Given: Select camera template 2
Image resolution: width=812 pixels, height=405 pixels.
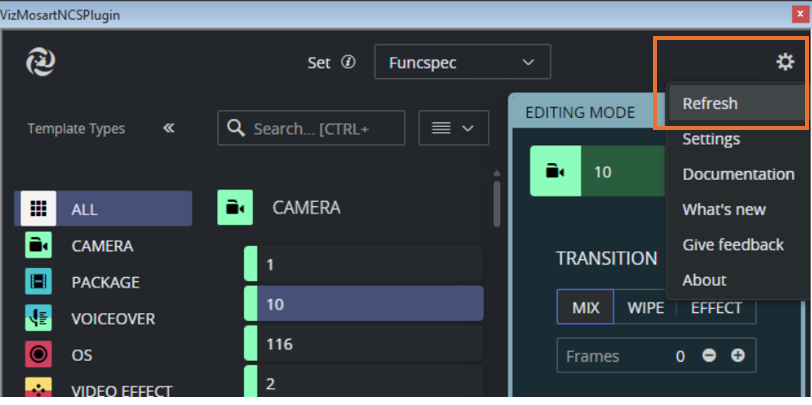Looking at the screenshot, I should click(364, 382).
